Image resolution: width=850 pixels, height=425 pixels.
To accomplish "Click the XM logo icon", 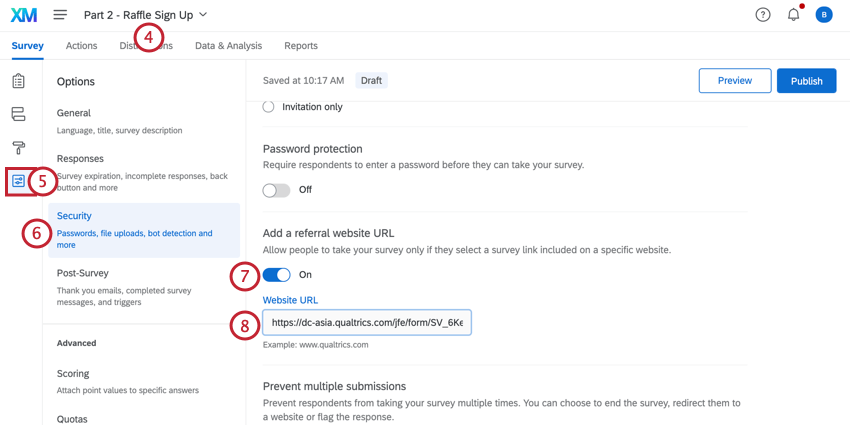I will (24, 15).
